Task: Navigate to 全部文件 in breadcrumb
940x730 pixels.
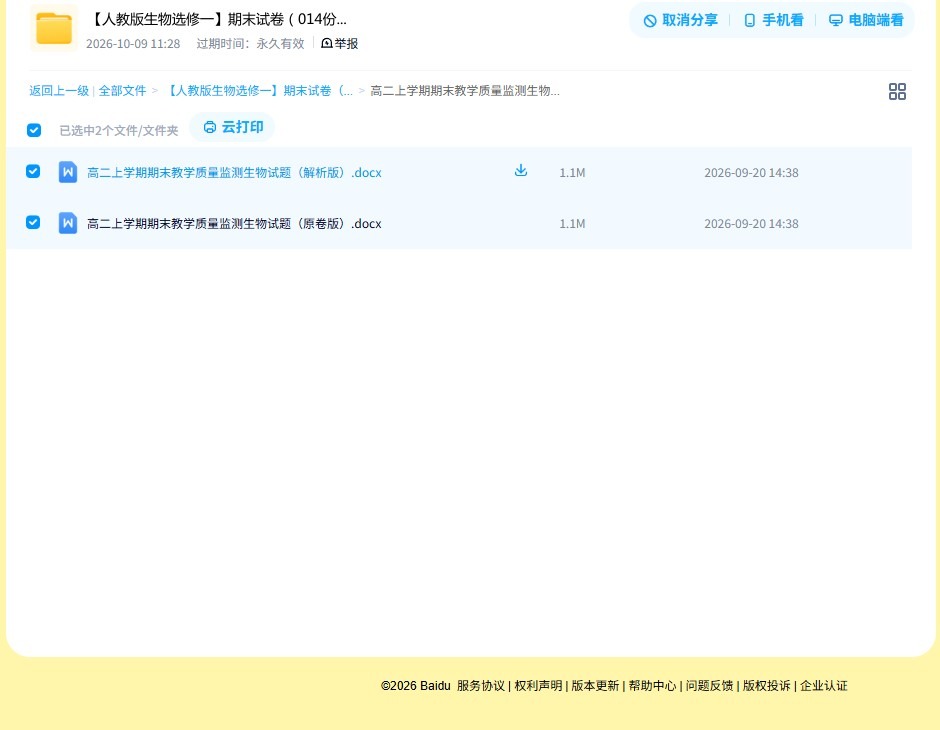Action: (122, 91)
